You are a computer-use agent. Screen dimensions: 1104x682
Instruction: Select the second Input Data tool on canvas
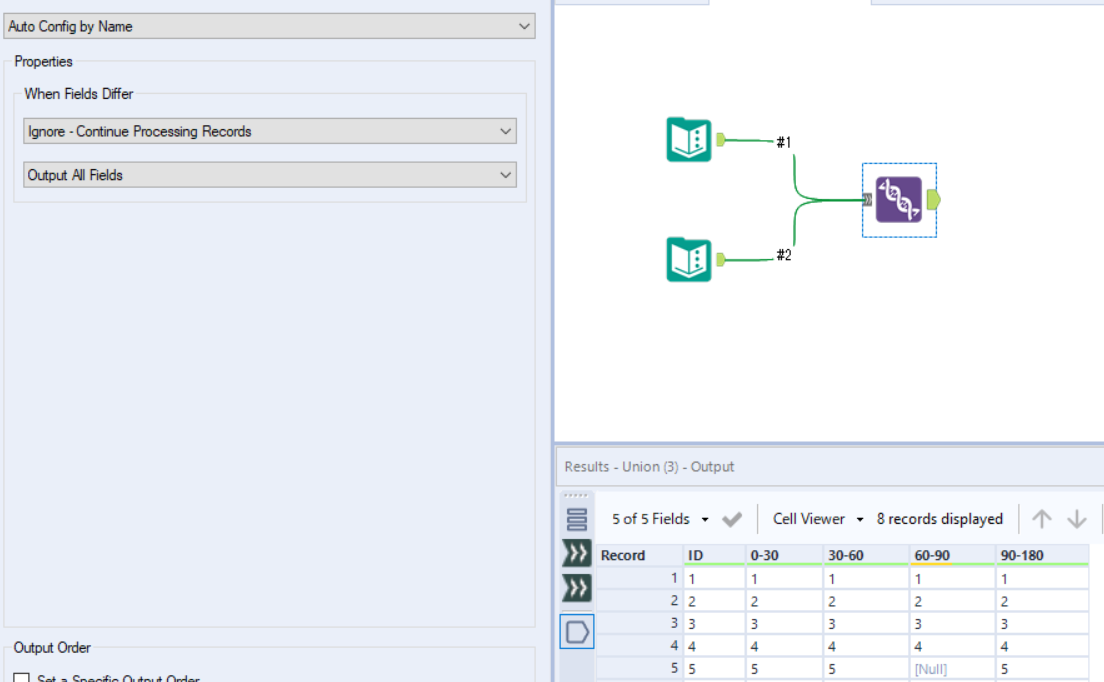pyautogui.click(x=688, y=258)
